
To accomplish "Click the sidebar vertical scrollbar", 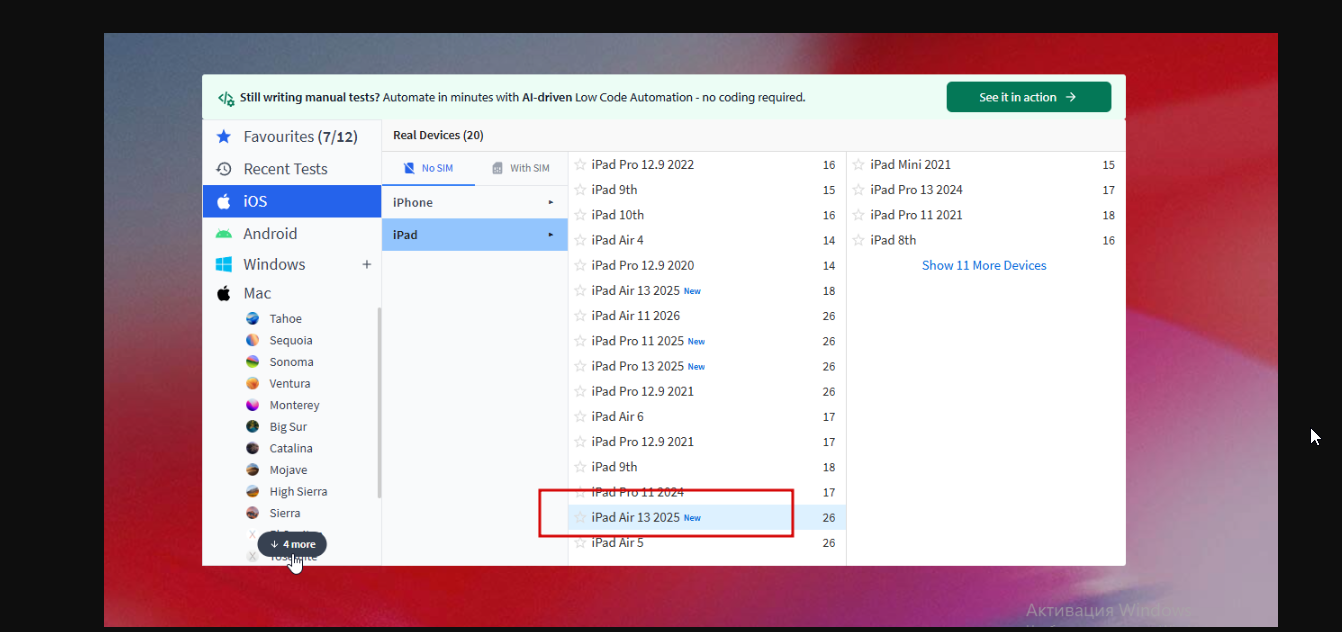I will (379, 403).
